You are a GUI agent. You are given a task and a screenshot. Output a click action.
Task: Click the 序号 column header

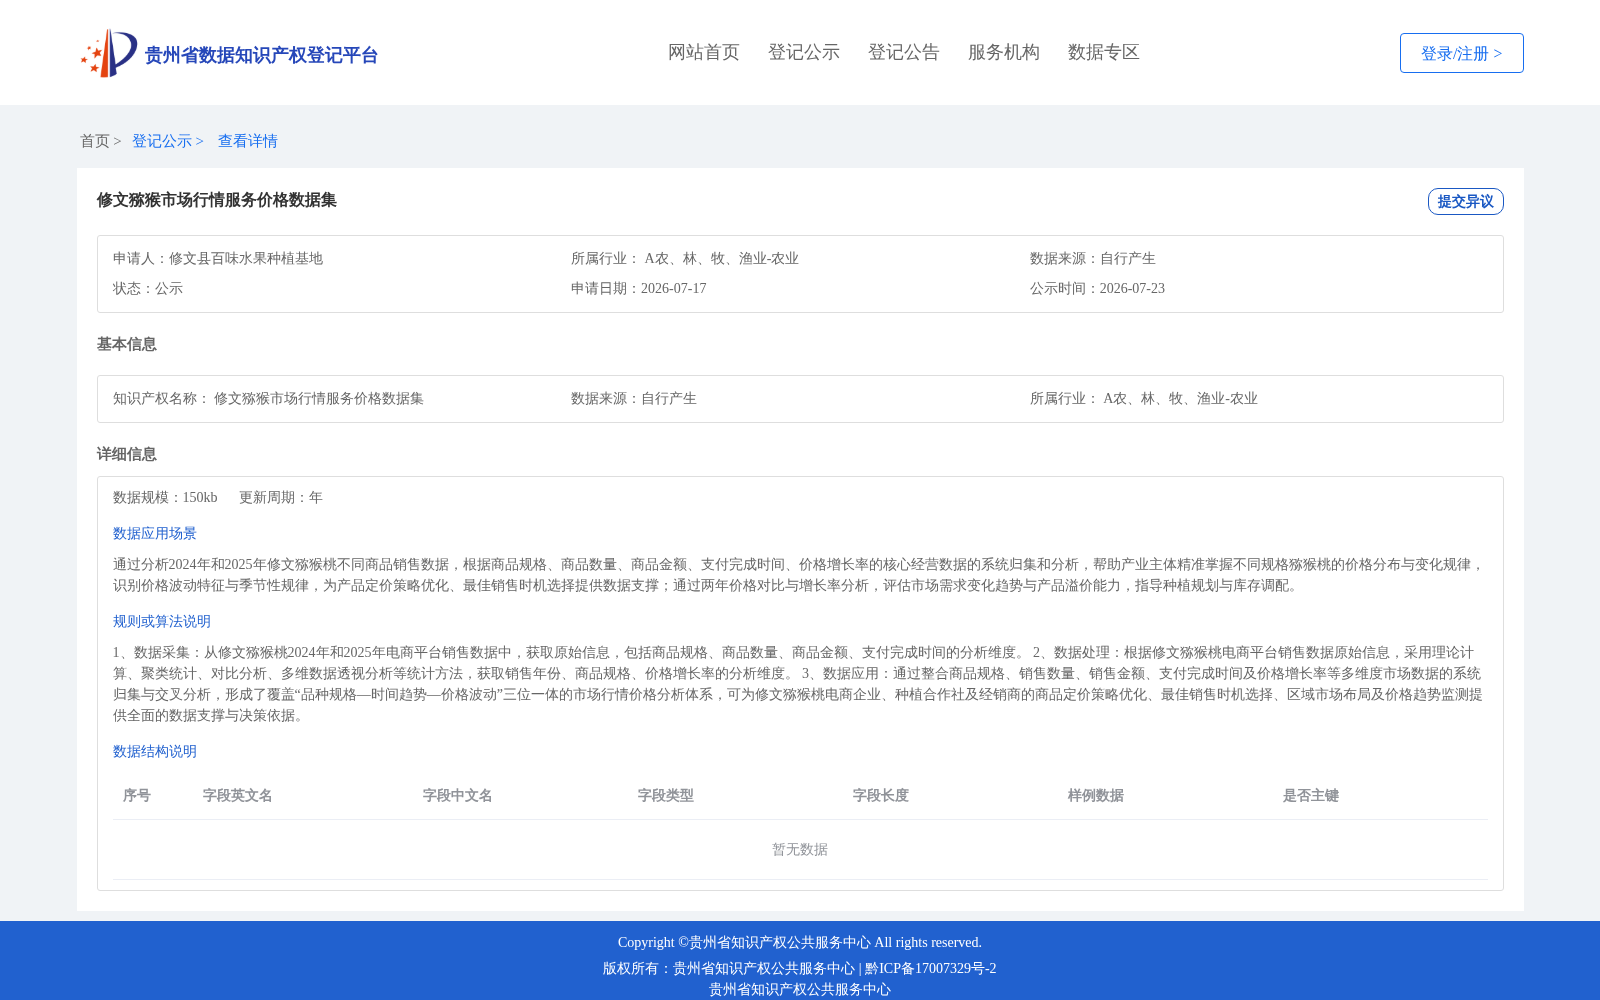tap(137, 795)
